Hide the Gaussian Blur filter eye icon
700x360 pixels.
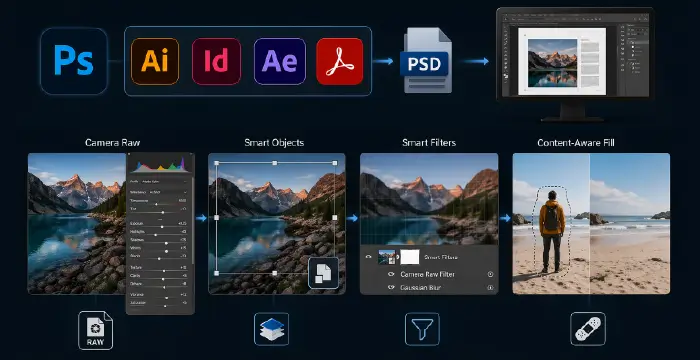point(392,288)
